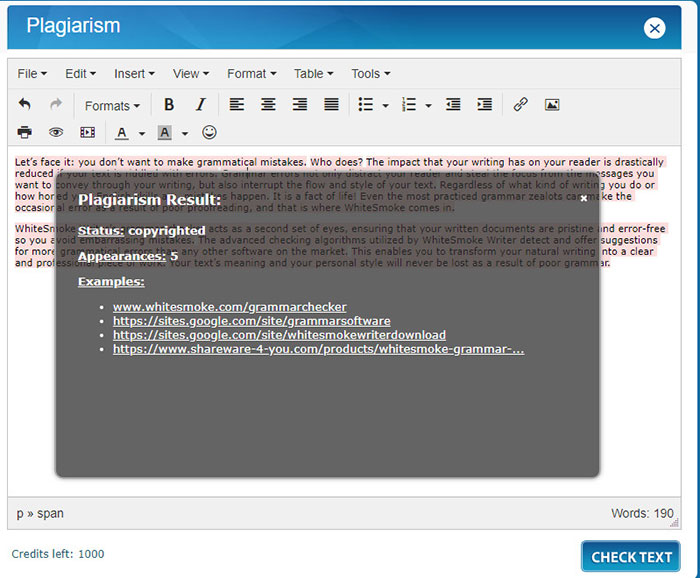Click the Insert link chain icon
Image resolution: width=700 pixels, height=578 pixels.
521,105
